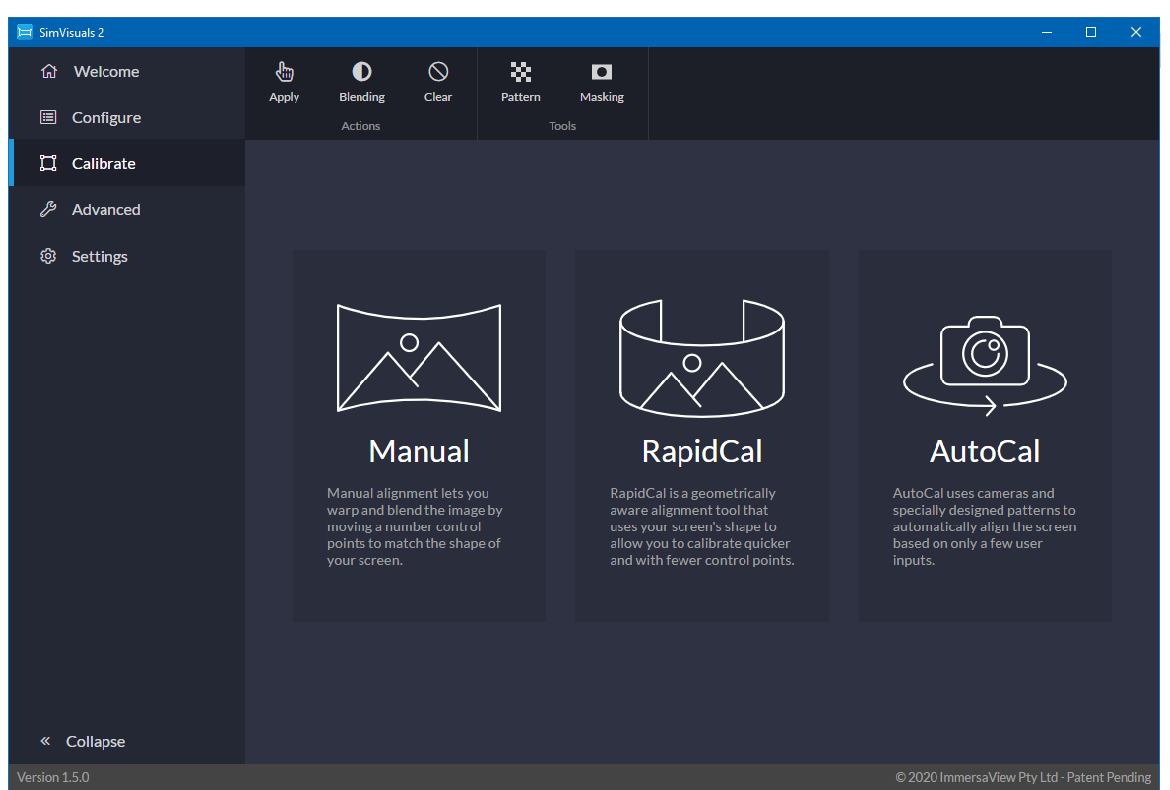Click the RapidCal cylindrical screen icon
Image resolution: width=1170 pixels, height=790 pixels.
[x=701, y=358]
